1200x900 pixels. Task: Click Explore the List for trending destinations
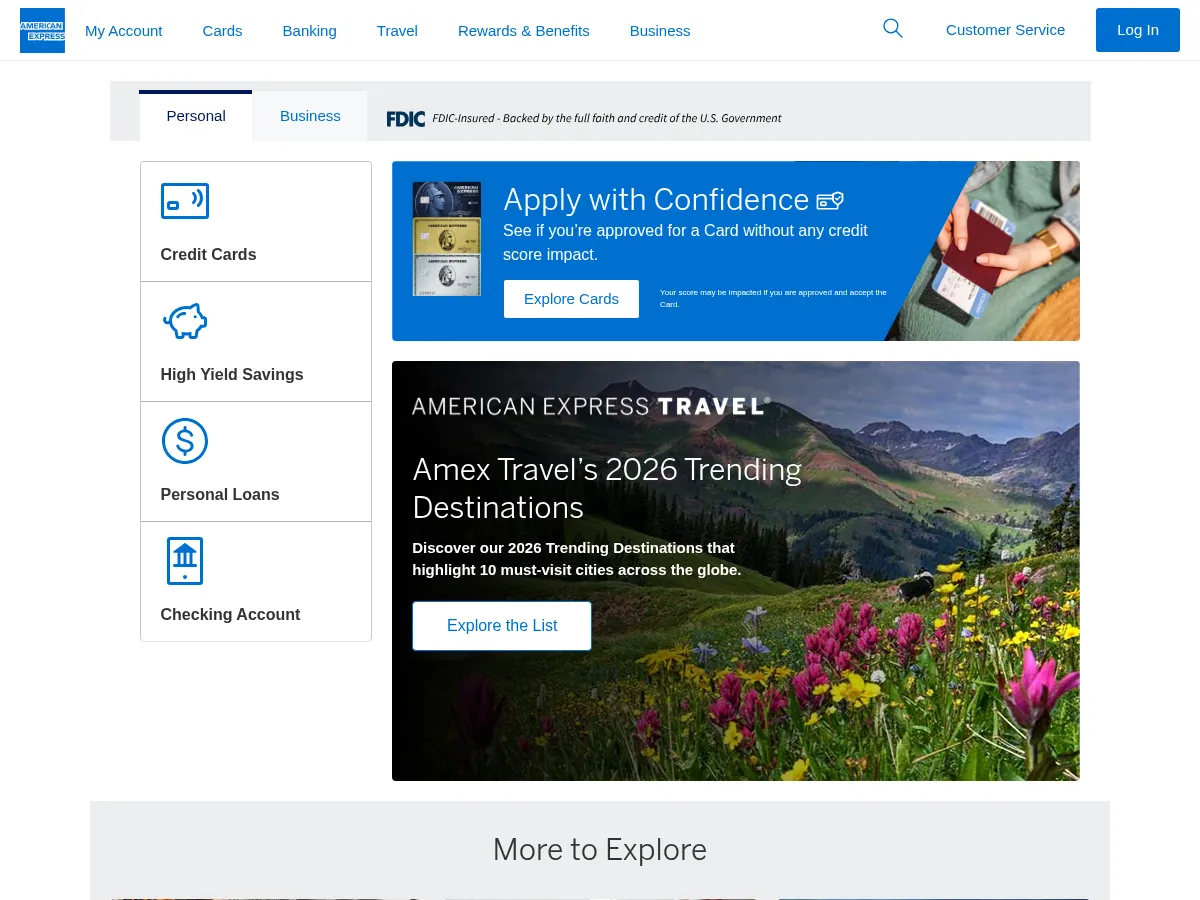(x=502, y=625)
